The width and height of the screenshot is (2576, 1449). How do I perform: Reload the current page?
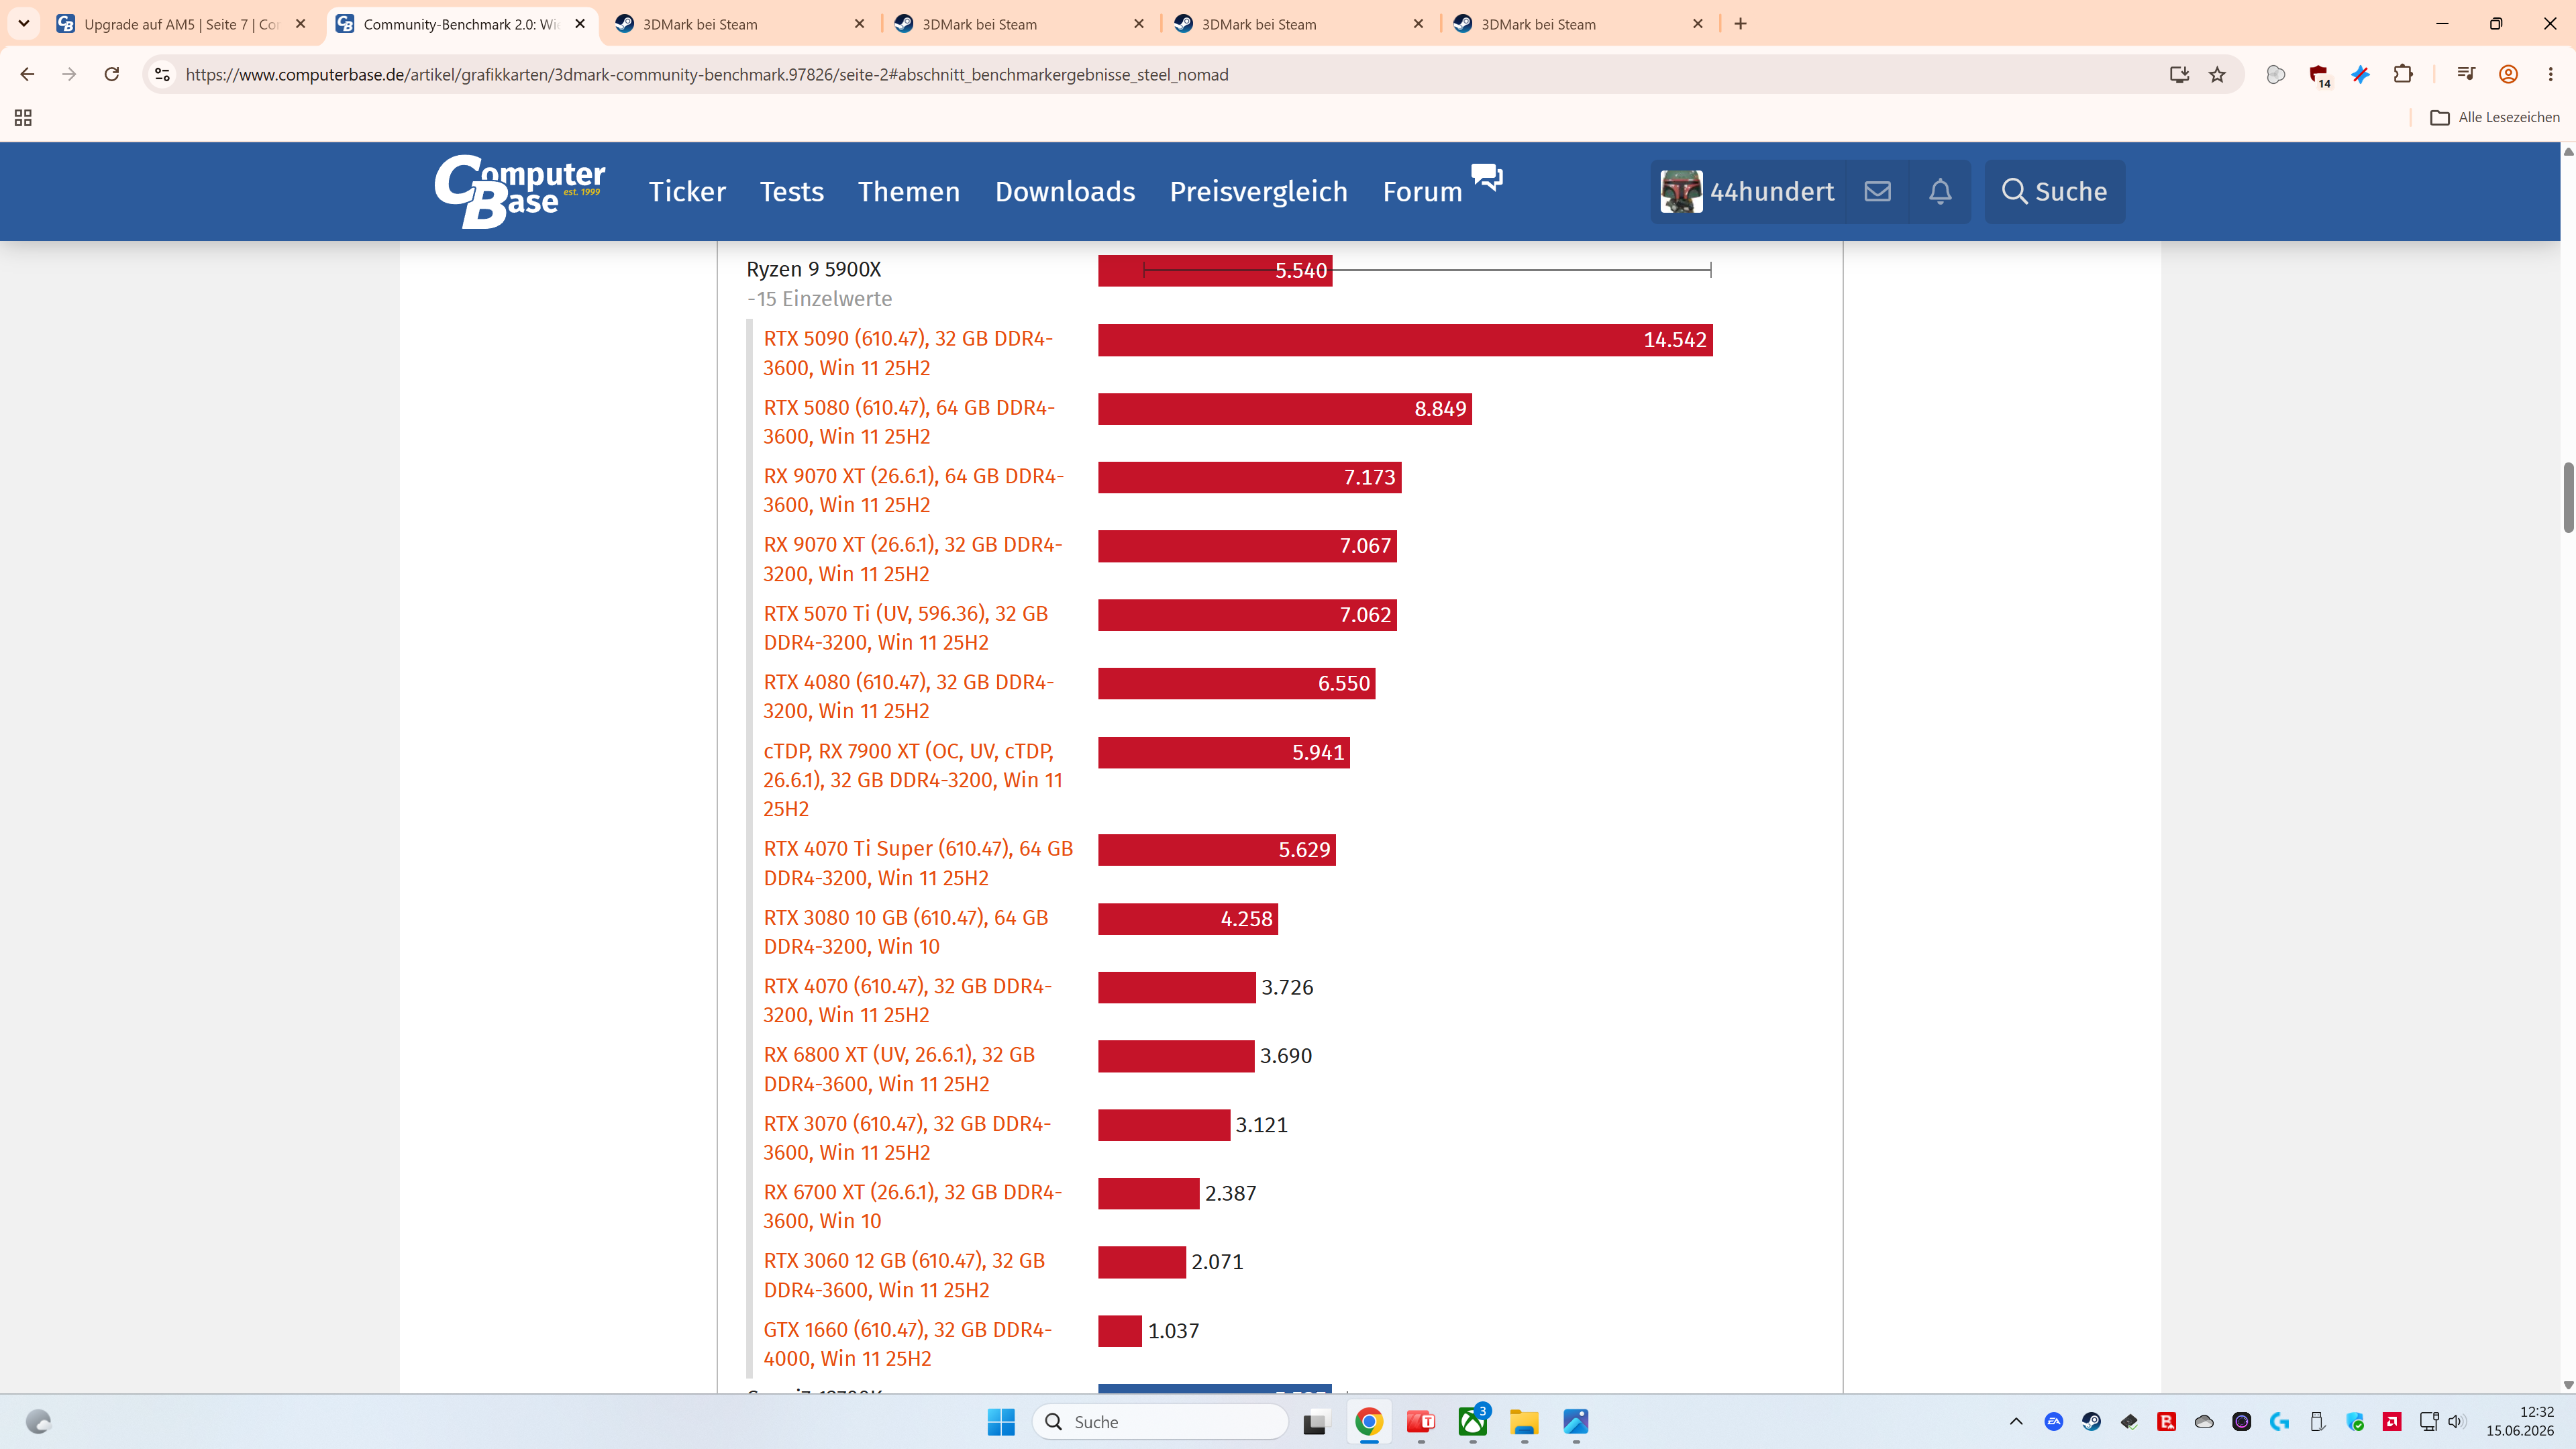click(x=112, y=74)
